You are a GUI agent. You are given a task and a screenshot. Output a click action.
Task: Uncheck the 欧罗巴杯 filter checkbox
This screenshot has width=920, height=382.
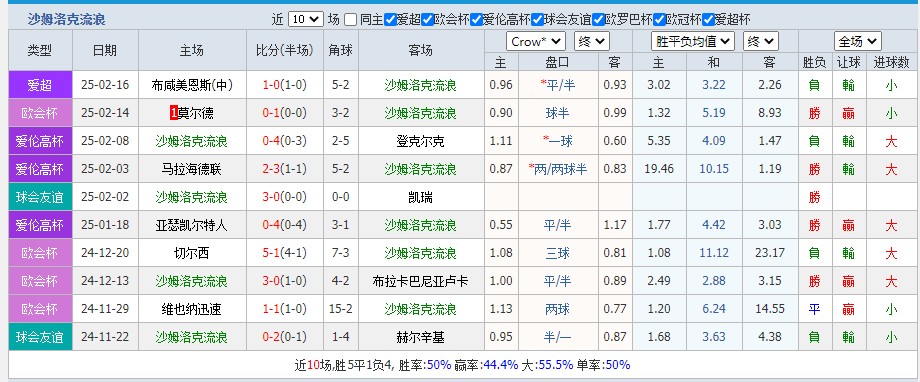click(x=598, y=19)
